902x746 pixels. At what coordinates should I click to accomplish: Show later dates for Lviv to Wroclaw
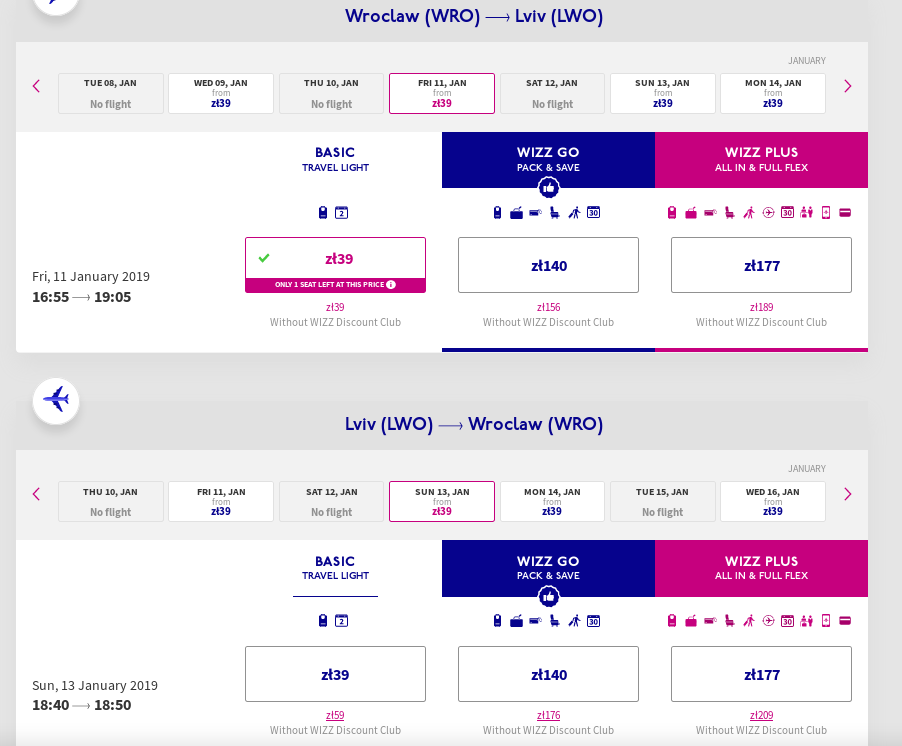click(847, 494)
